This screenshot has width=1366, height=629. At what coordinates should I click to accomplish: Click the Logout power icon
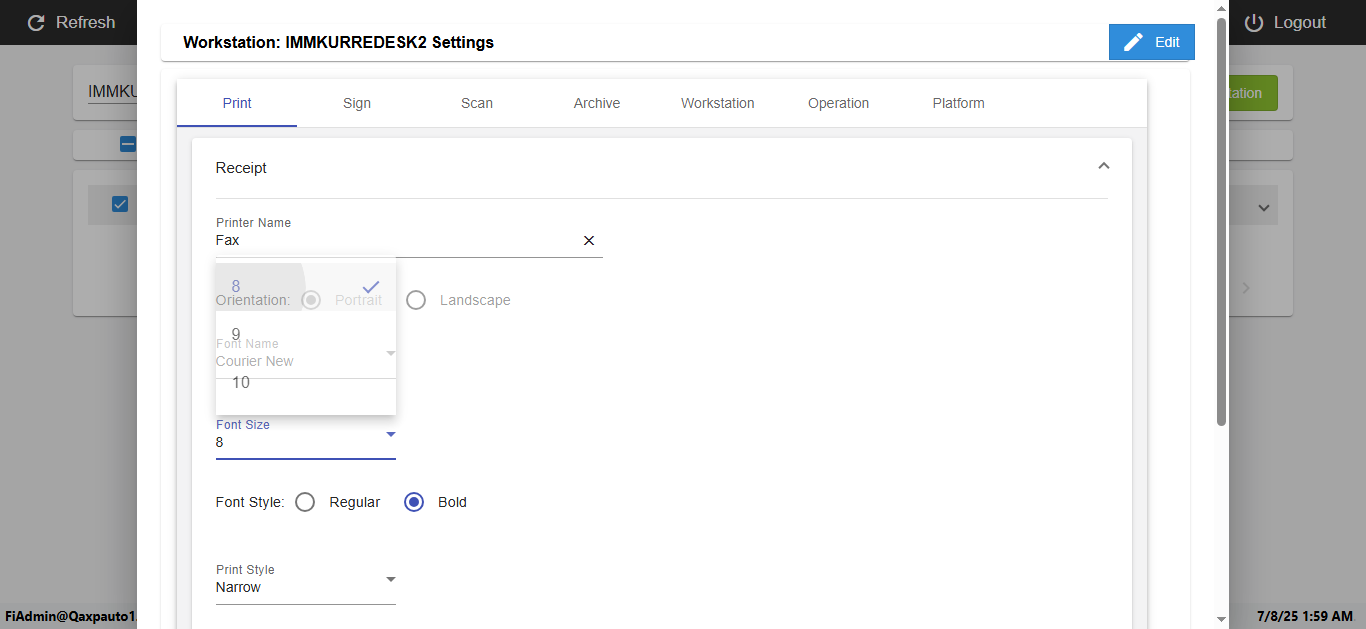pos(1254,22)
